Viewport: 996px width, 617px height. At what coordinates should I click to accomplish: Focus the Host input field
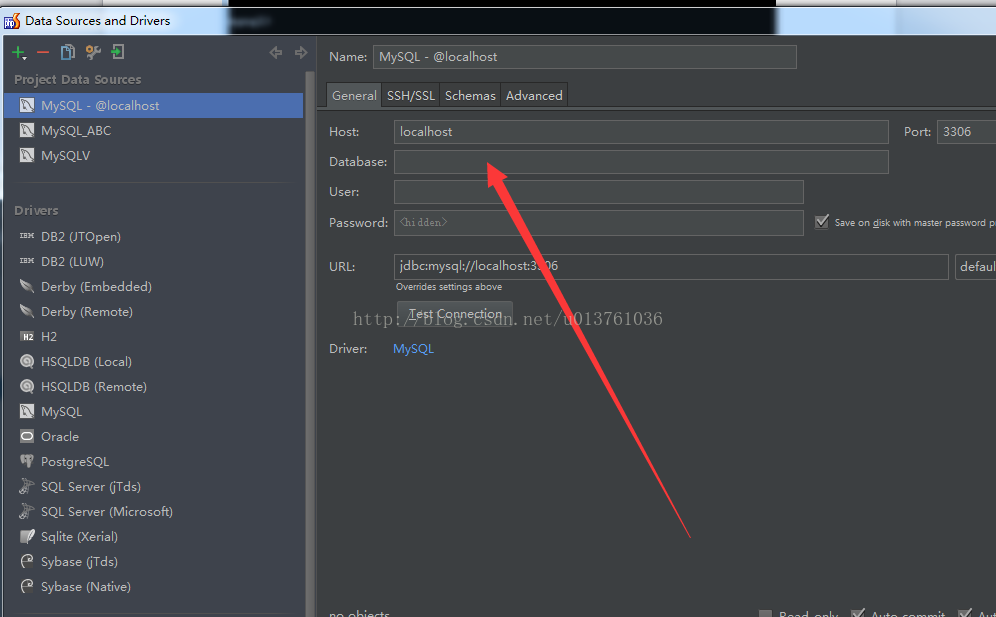point(641,132)
